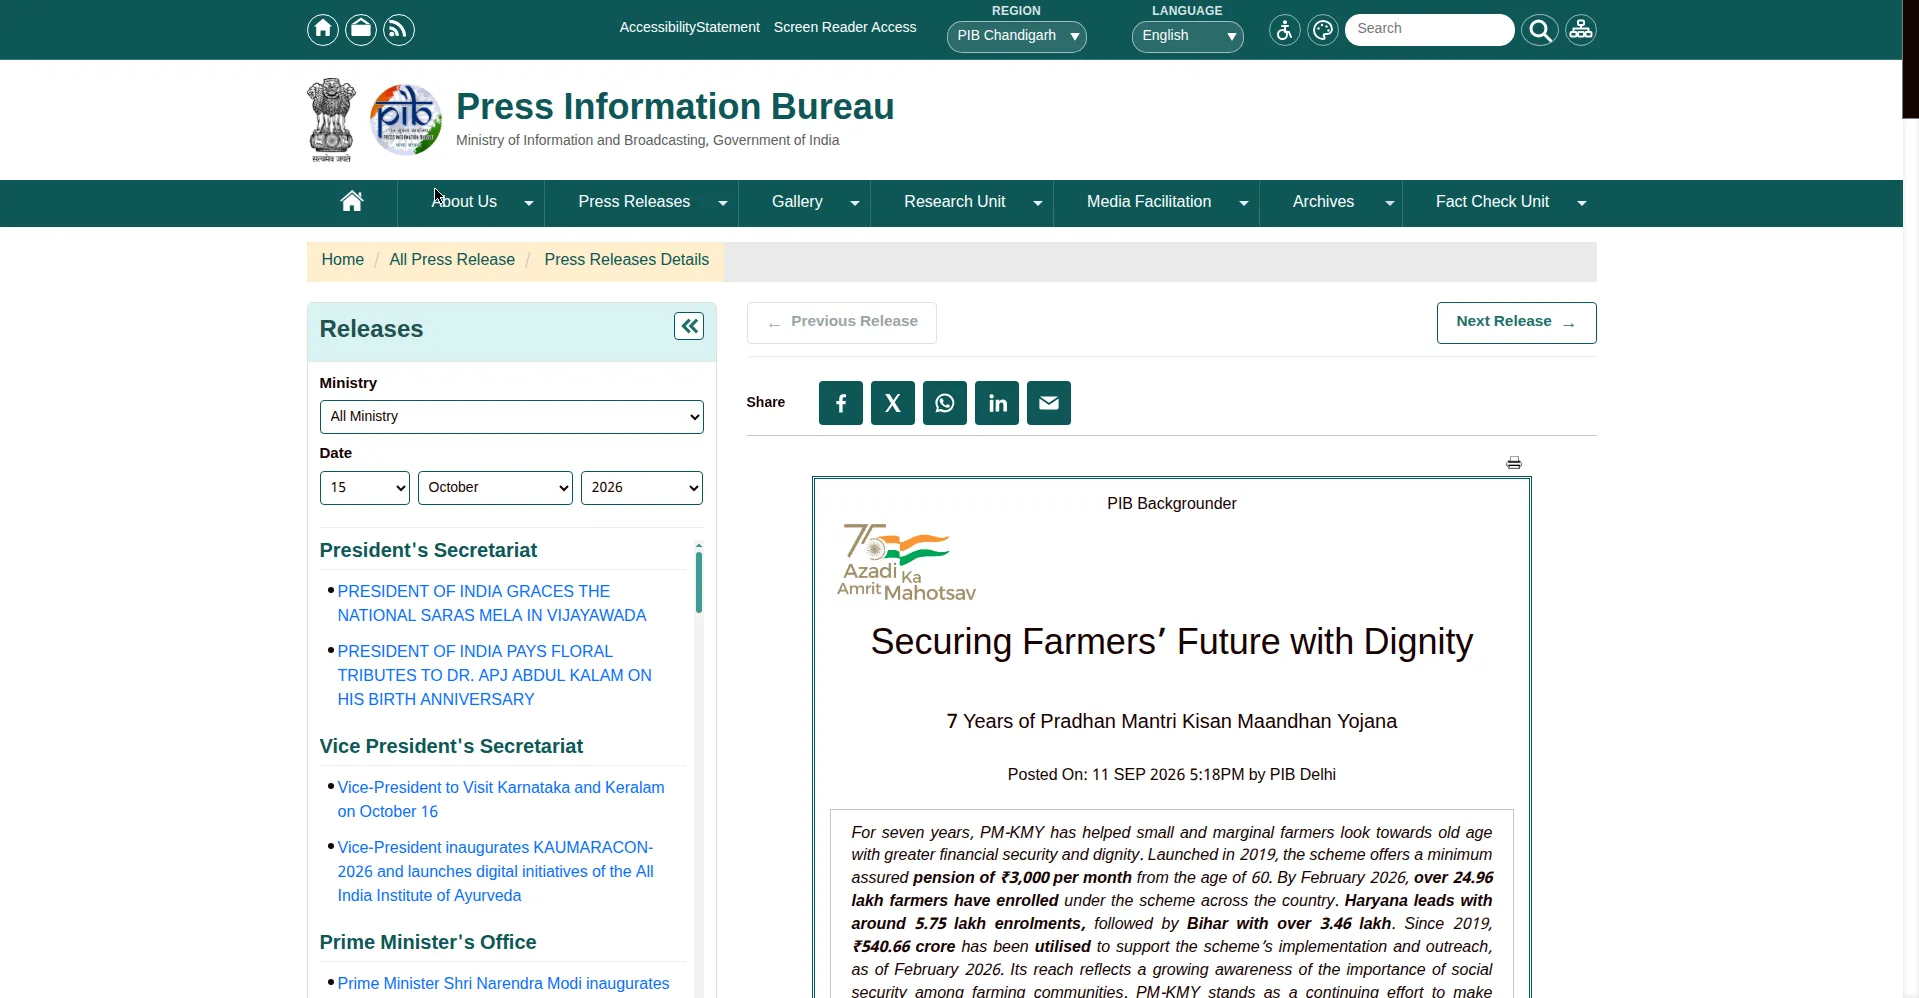Click the PIB logo image
This screenshot has width=1919, height=998.
pyautogui.click(x=406, y=119)
